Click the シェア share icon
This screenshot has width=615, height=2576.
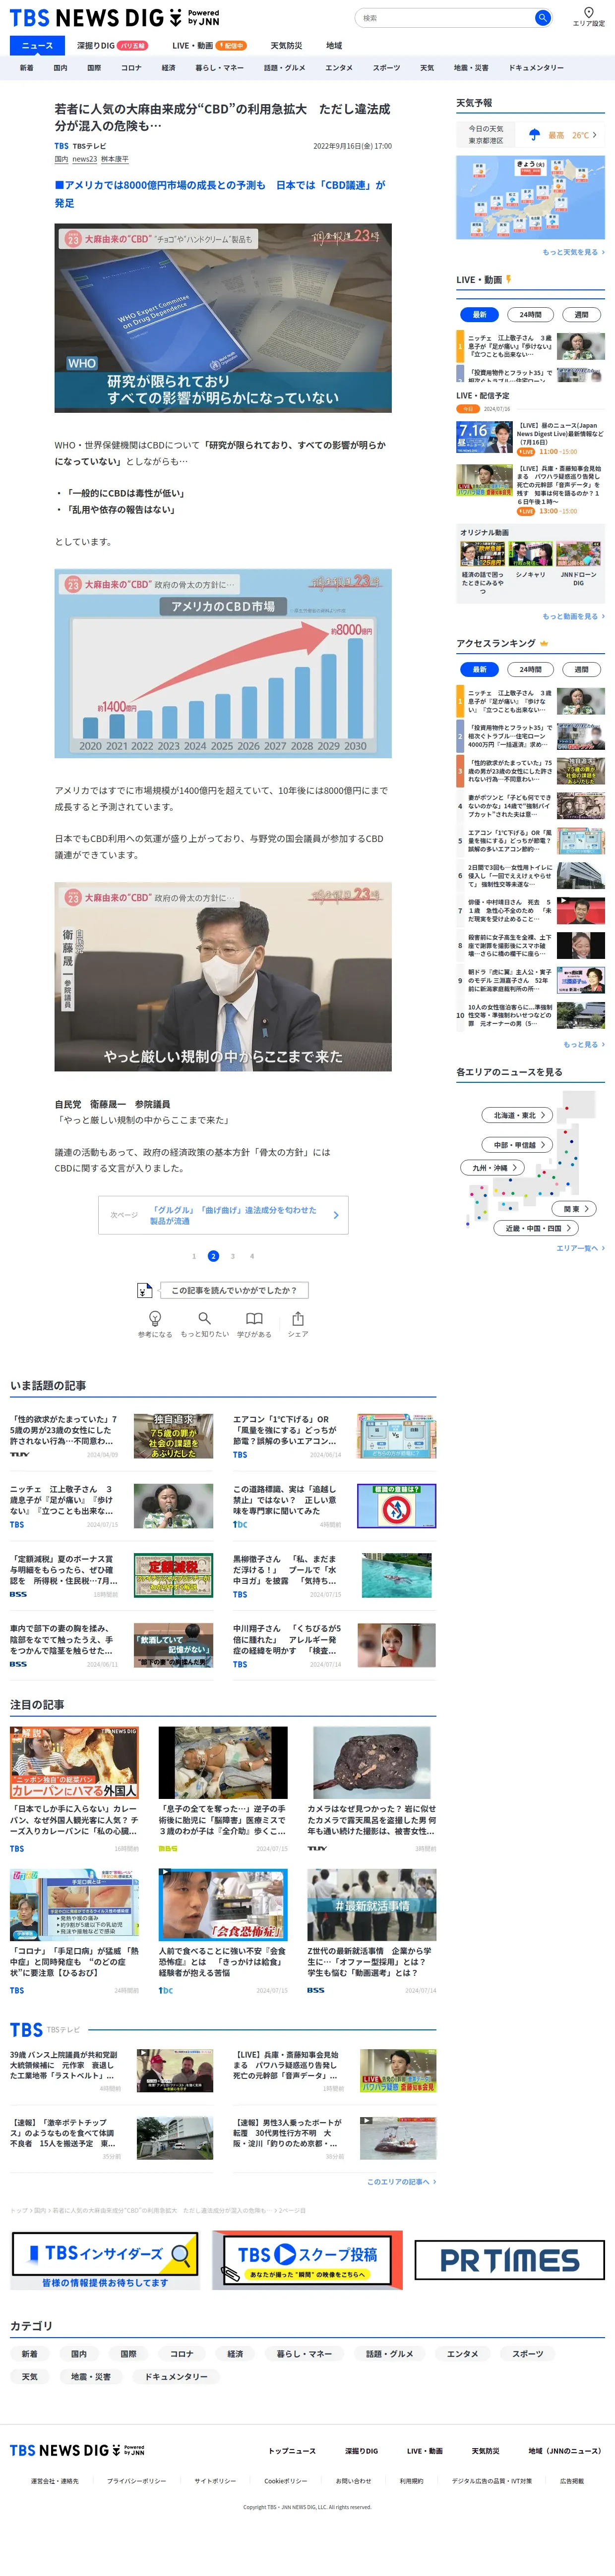[x=298, y=1319]
